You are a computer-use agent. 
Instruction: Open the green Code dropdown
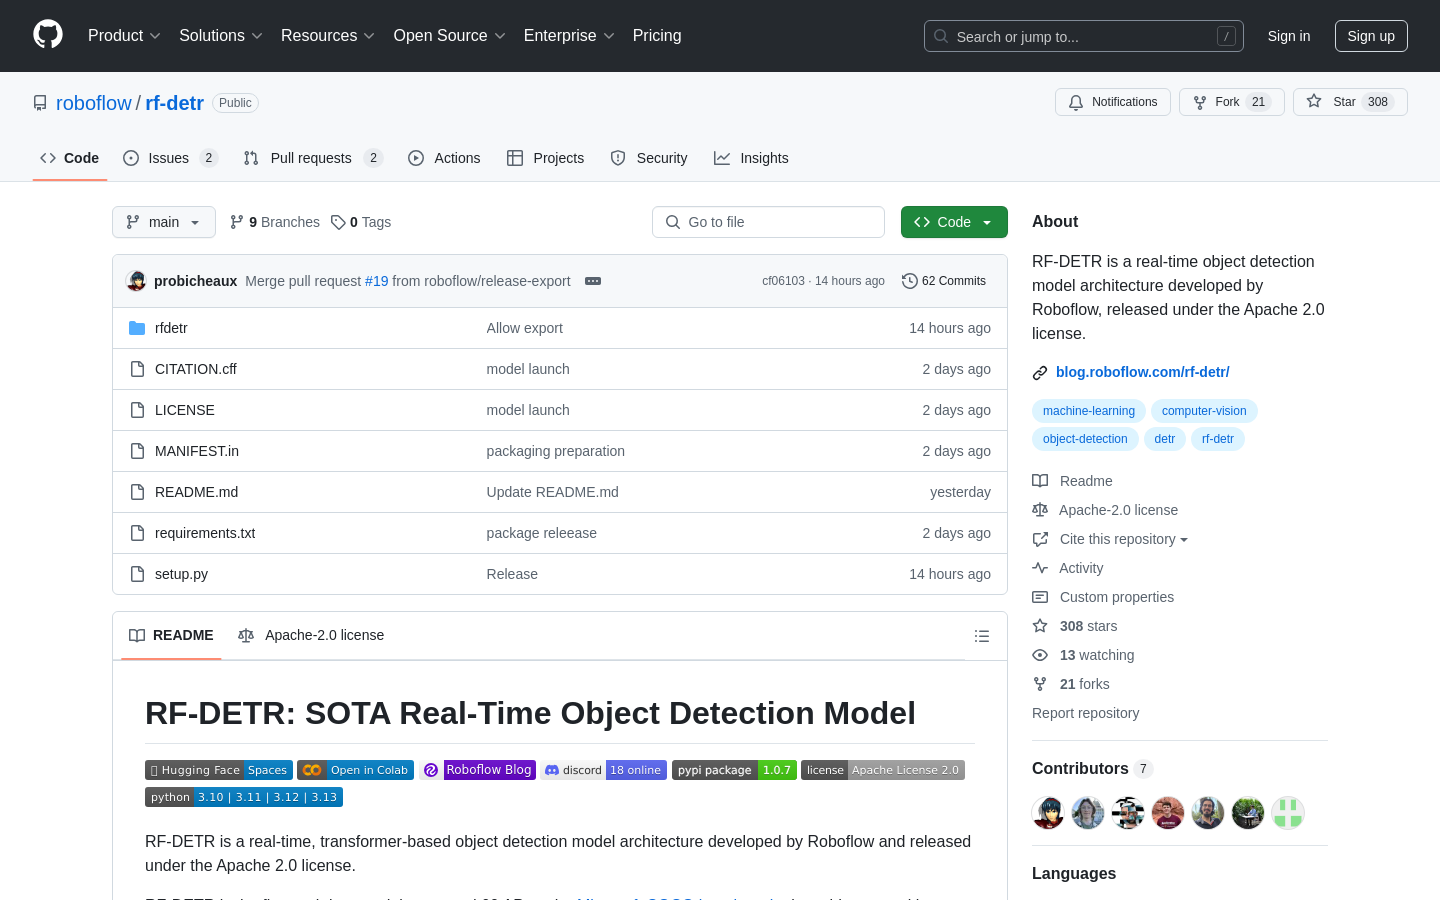pos(954,222)
